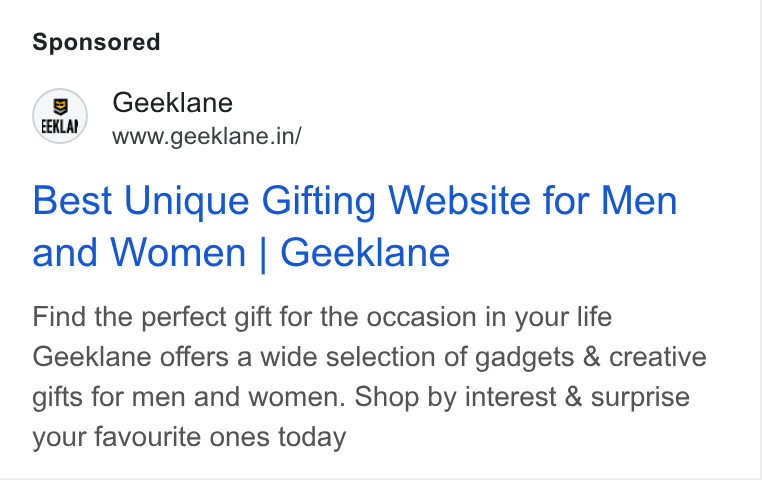This screenshot has height=480, width=762.
Task: Click the 'Find the perfect gift' description line
Action: 322,318
